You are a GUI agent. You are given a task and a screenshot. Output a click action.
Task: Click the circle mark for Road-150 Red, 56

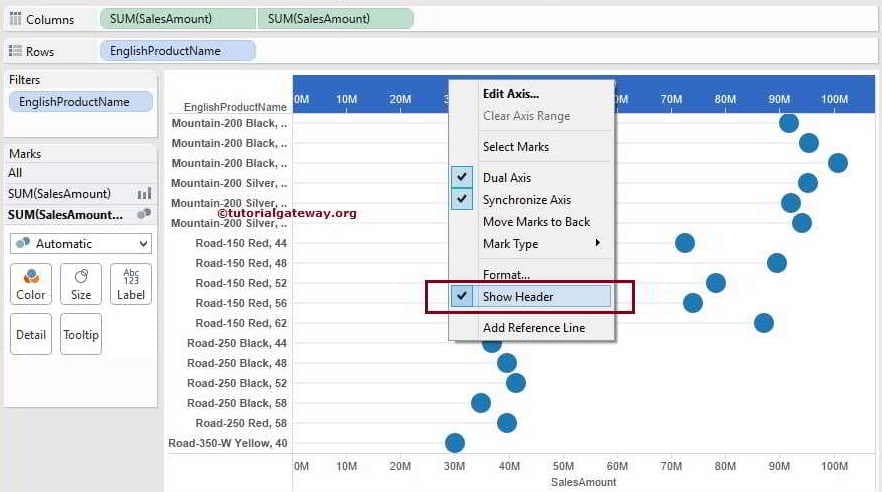[x=693, y=303]
